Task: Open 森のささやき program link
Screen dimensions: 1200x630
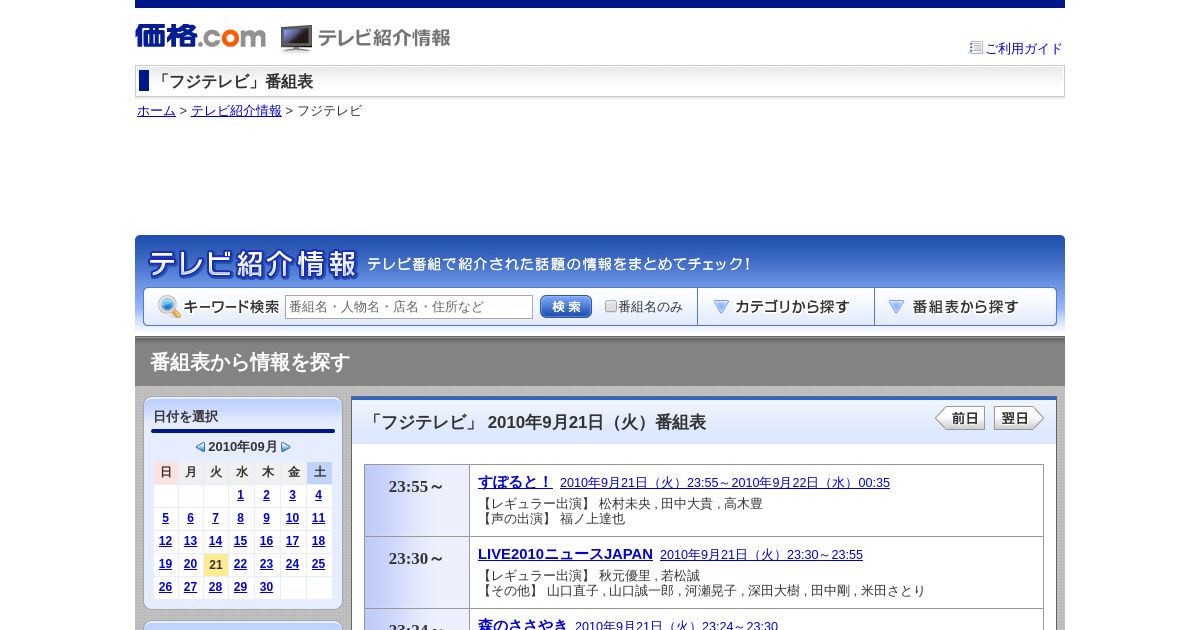Action: tap(523, 625)
